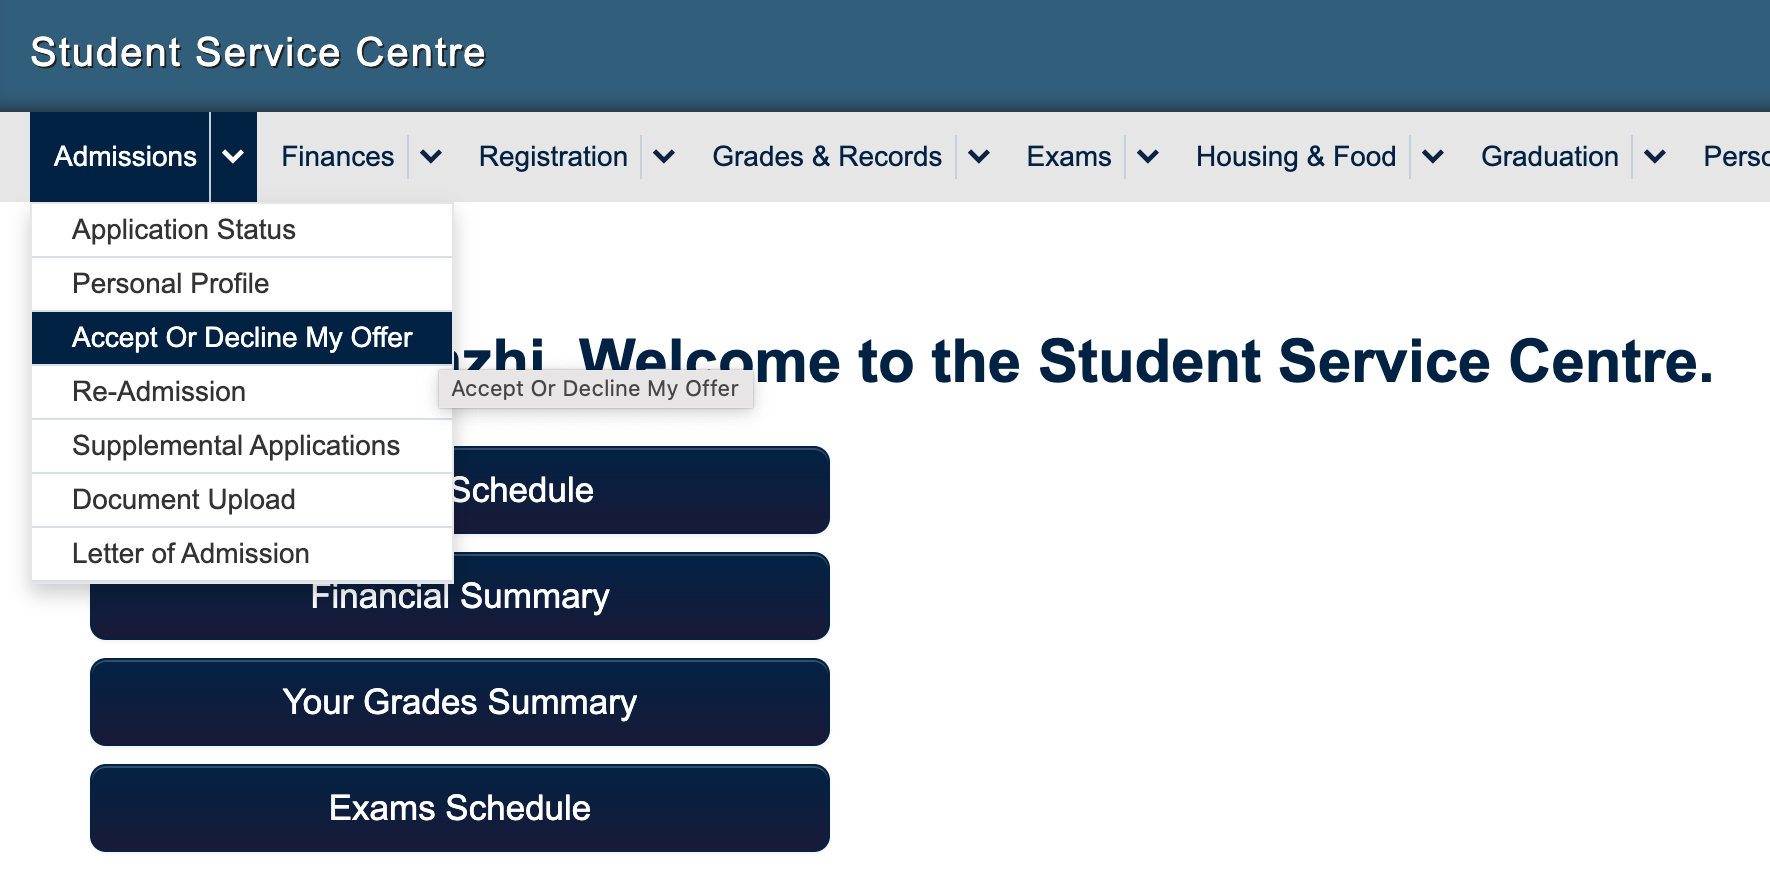Image resolution: width=1770 pixels, height=874 pixels.
Task: Select Re-Admission menu item
Action: [159, 392]
